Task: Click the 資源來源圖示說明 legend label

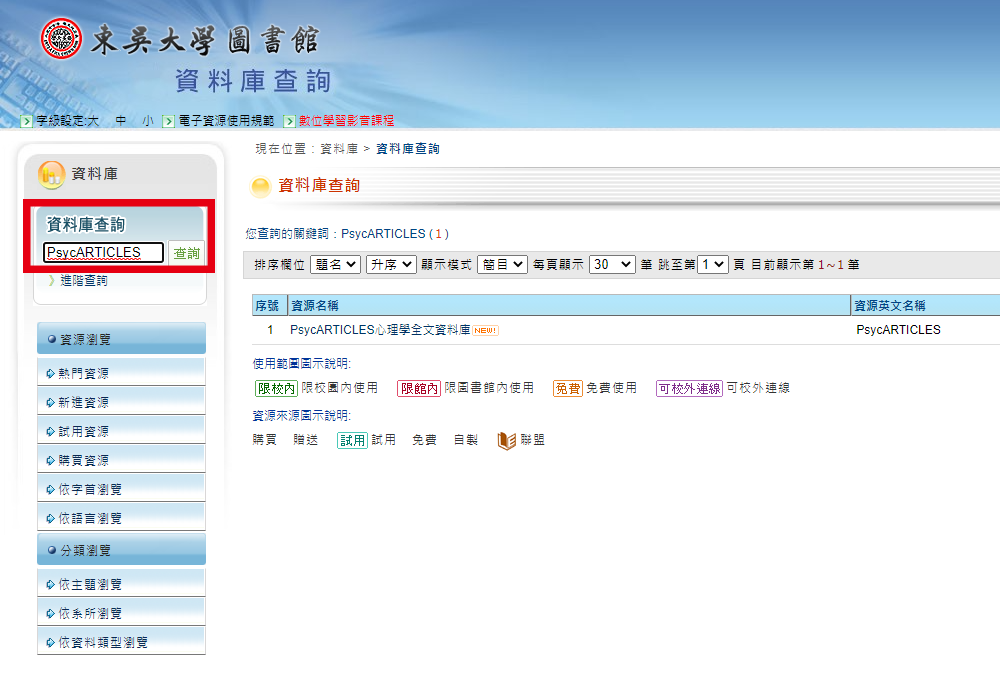Action: 302,416
